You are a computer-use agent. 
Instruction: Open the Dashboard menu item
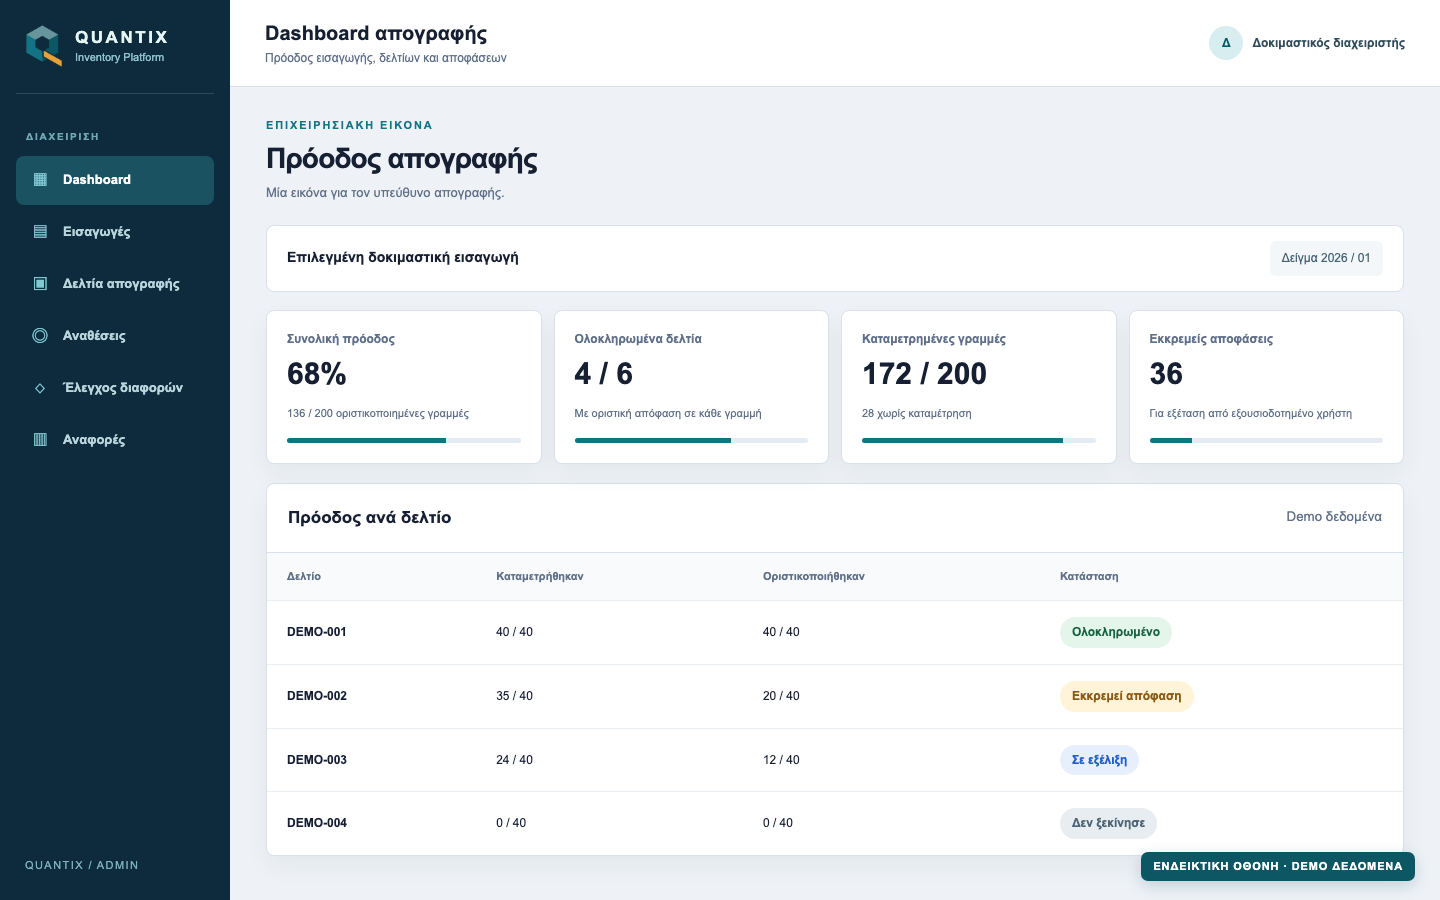click(x=115, y=180)
